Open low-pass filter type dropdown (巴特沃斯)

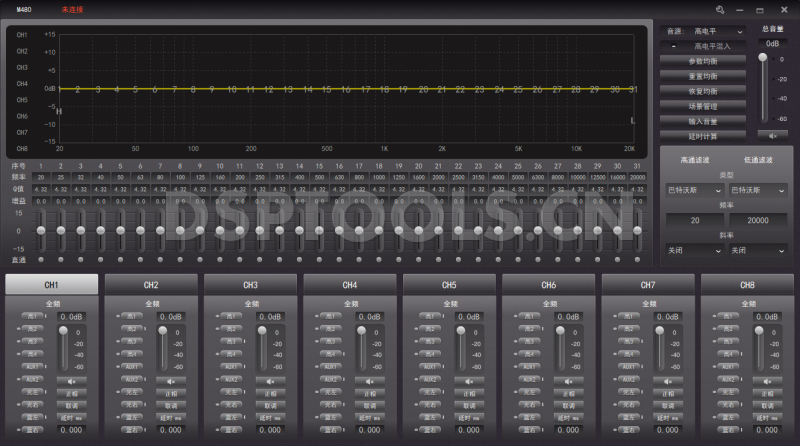pos(758,190)
